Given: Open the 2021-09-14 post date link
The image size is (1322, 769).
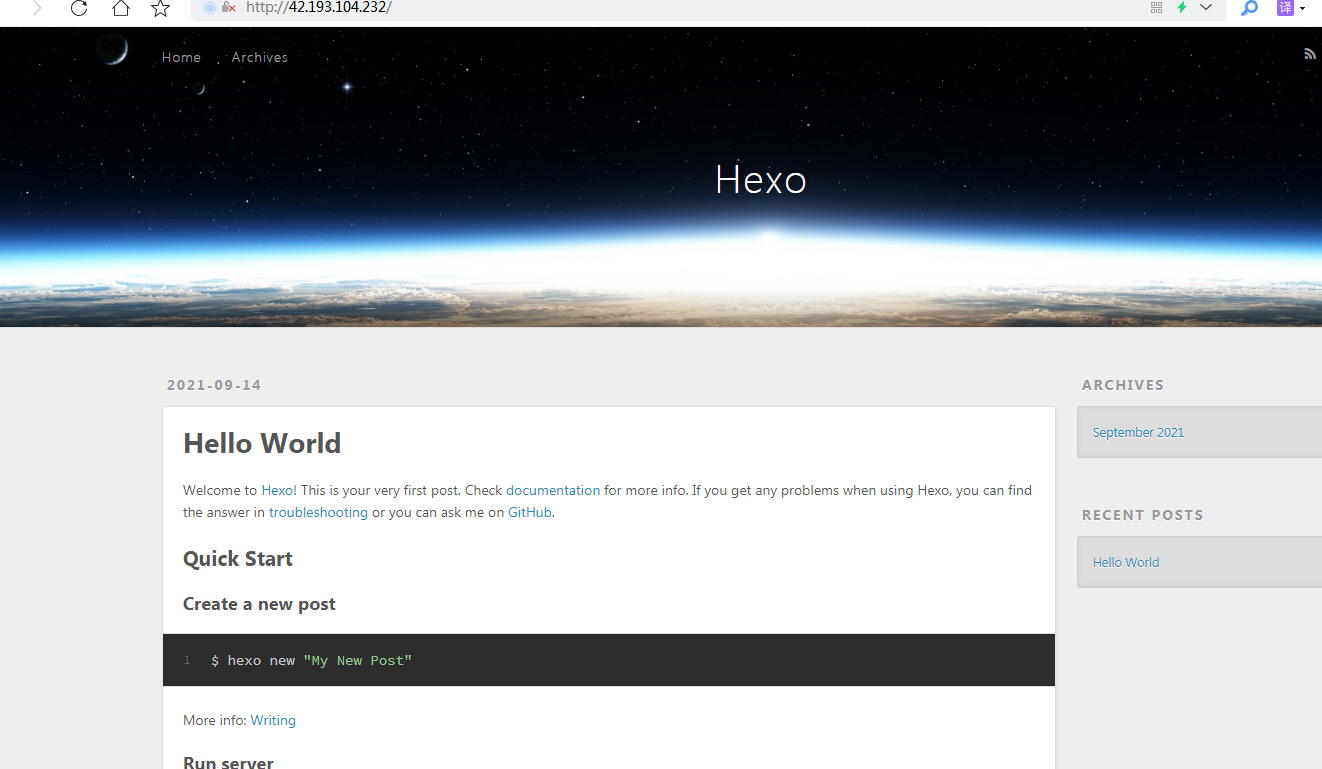Looking at the screenshot, I should [214, 385].
